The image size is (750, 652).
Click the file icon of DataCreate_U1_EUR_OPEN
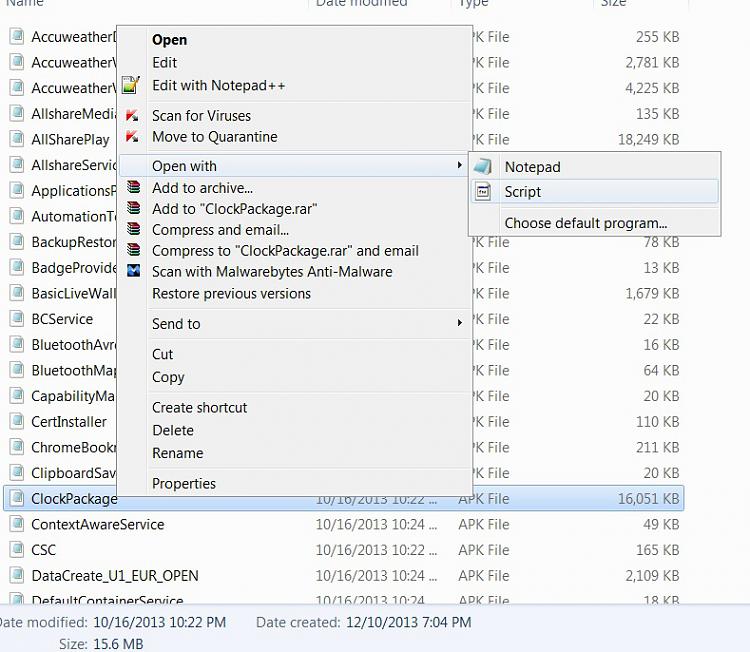[x=17, y=575]
